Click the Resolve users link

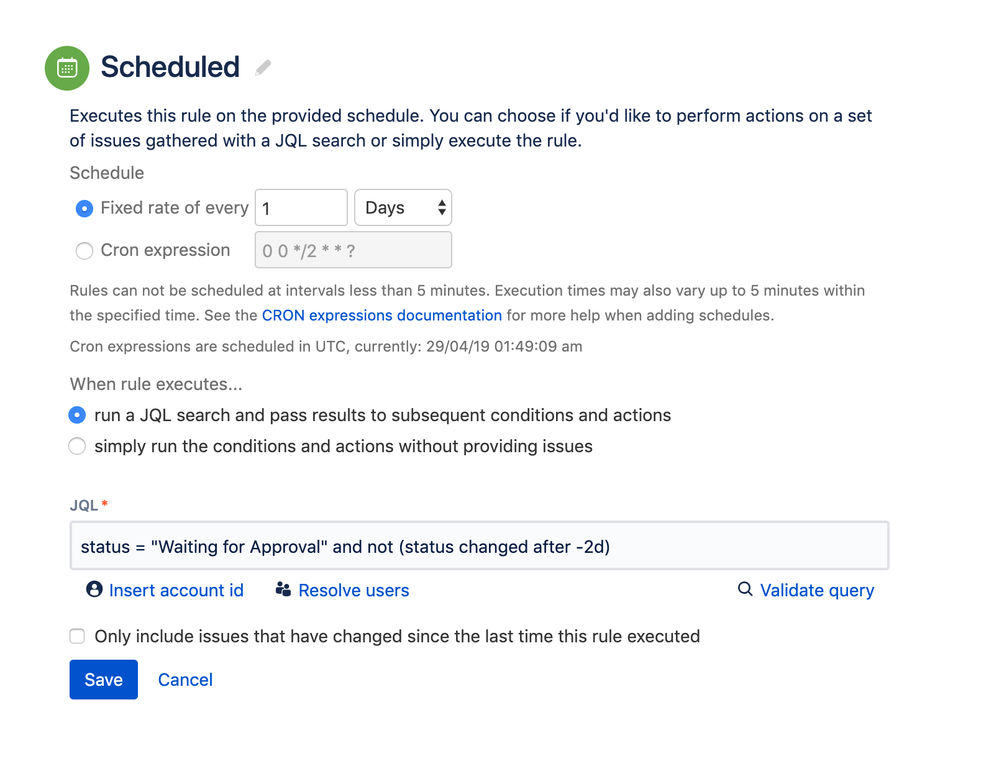tap(353, 591)
